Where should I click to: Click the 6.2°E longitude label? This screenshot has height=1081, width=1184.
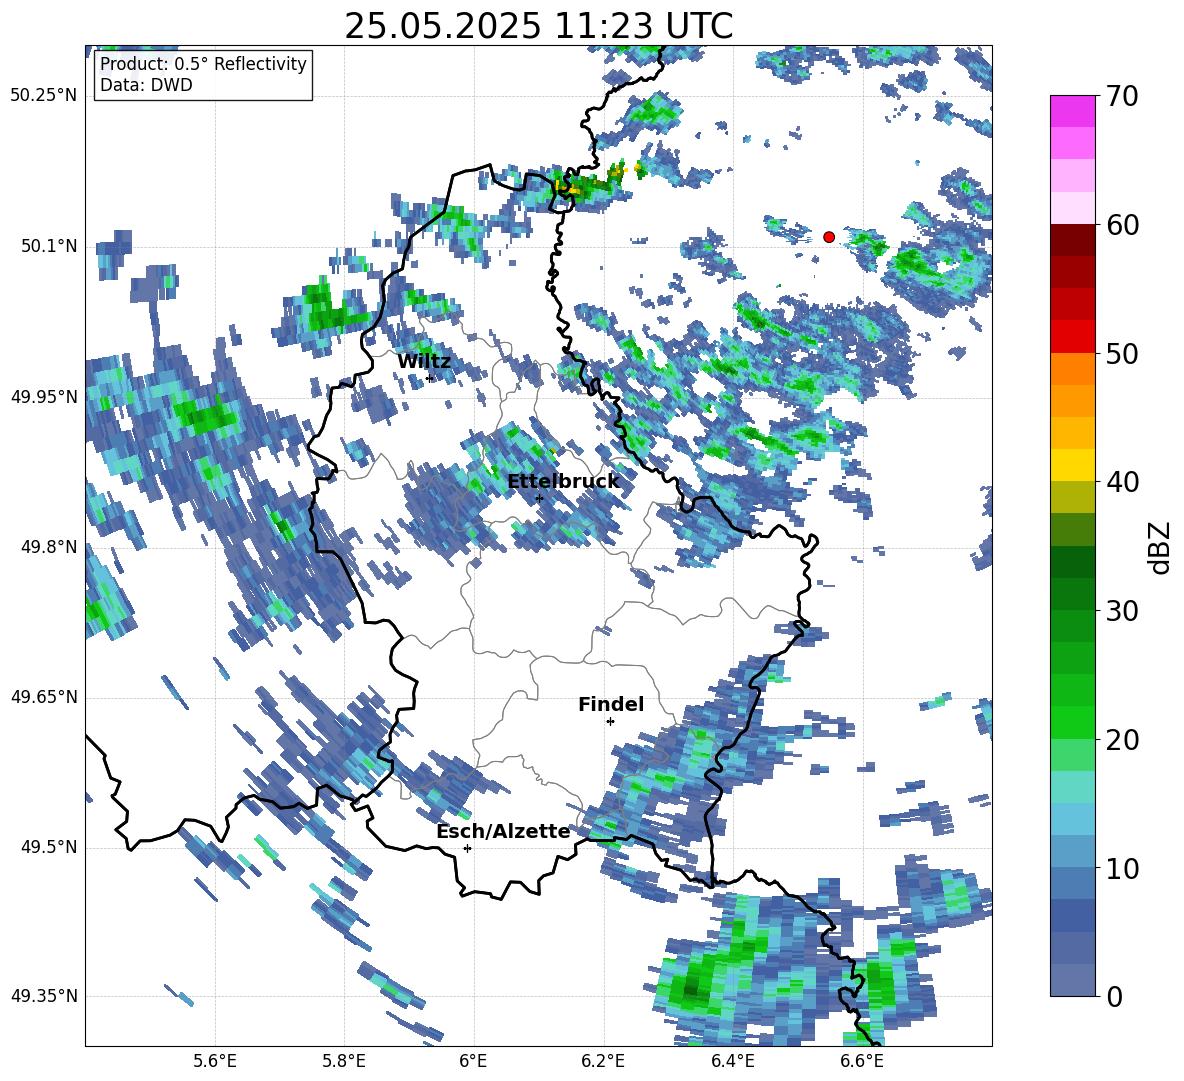pyautogui.click(x=603, y=1061)
